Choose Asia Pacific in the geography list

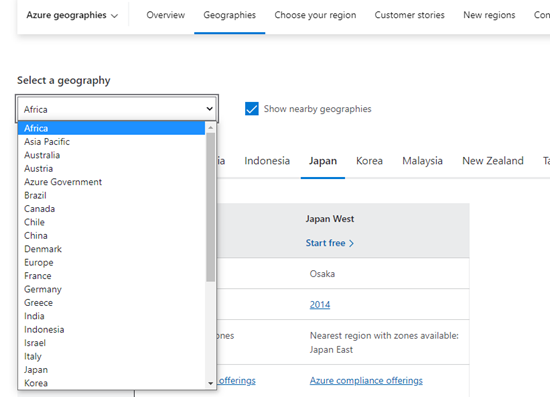pos(111,142)
